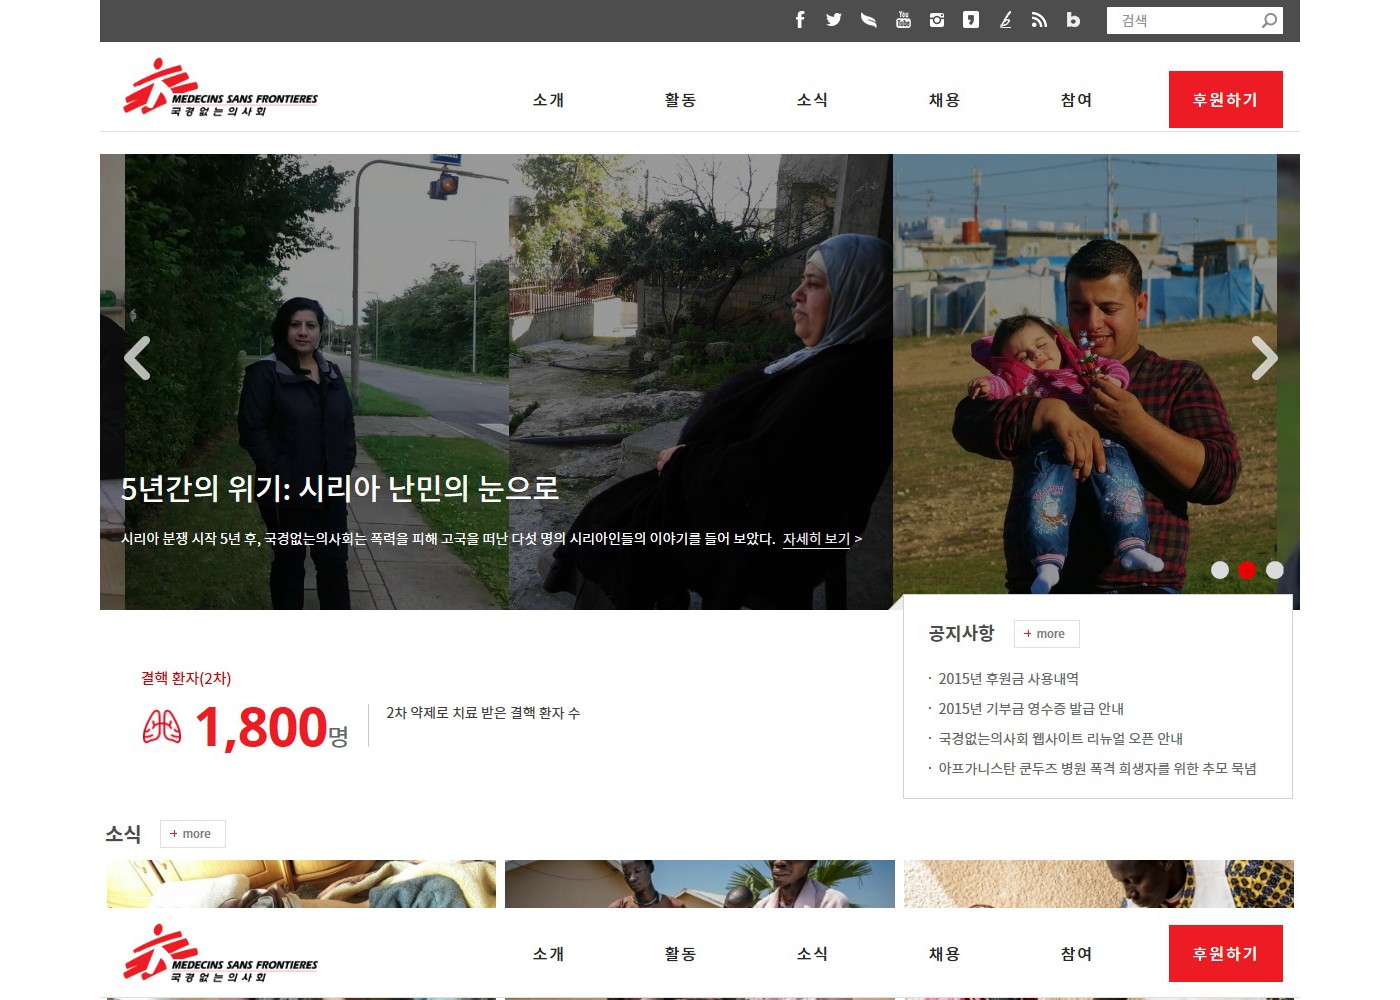The image size is (1400, 1000).
Task: Click the KakaoStory quote-mark icon
Action: pyautogui.click(x=971, y=20)
